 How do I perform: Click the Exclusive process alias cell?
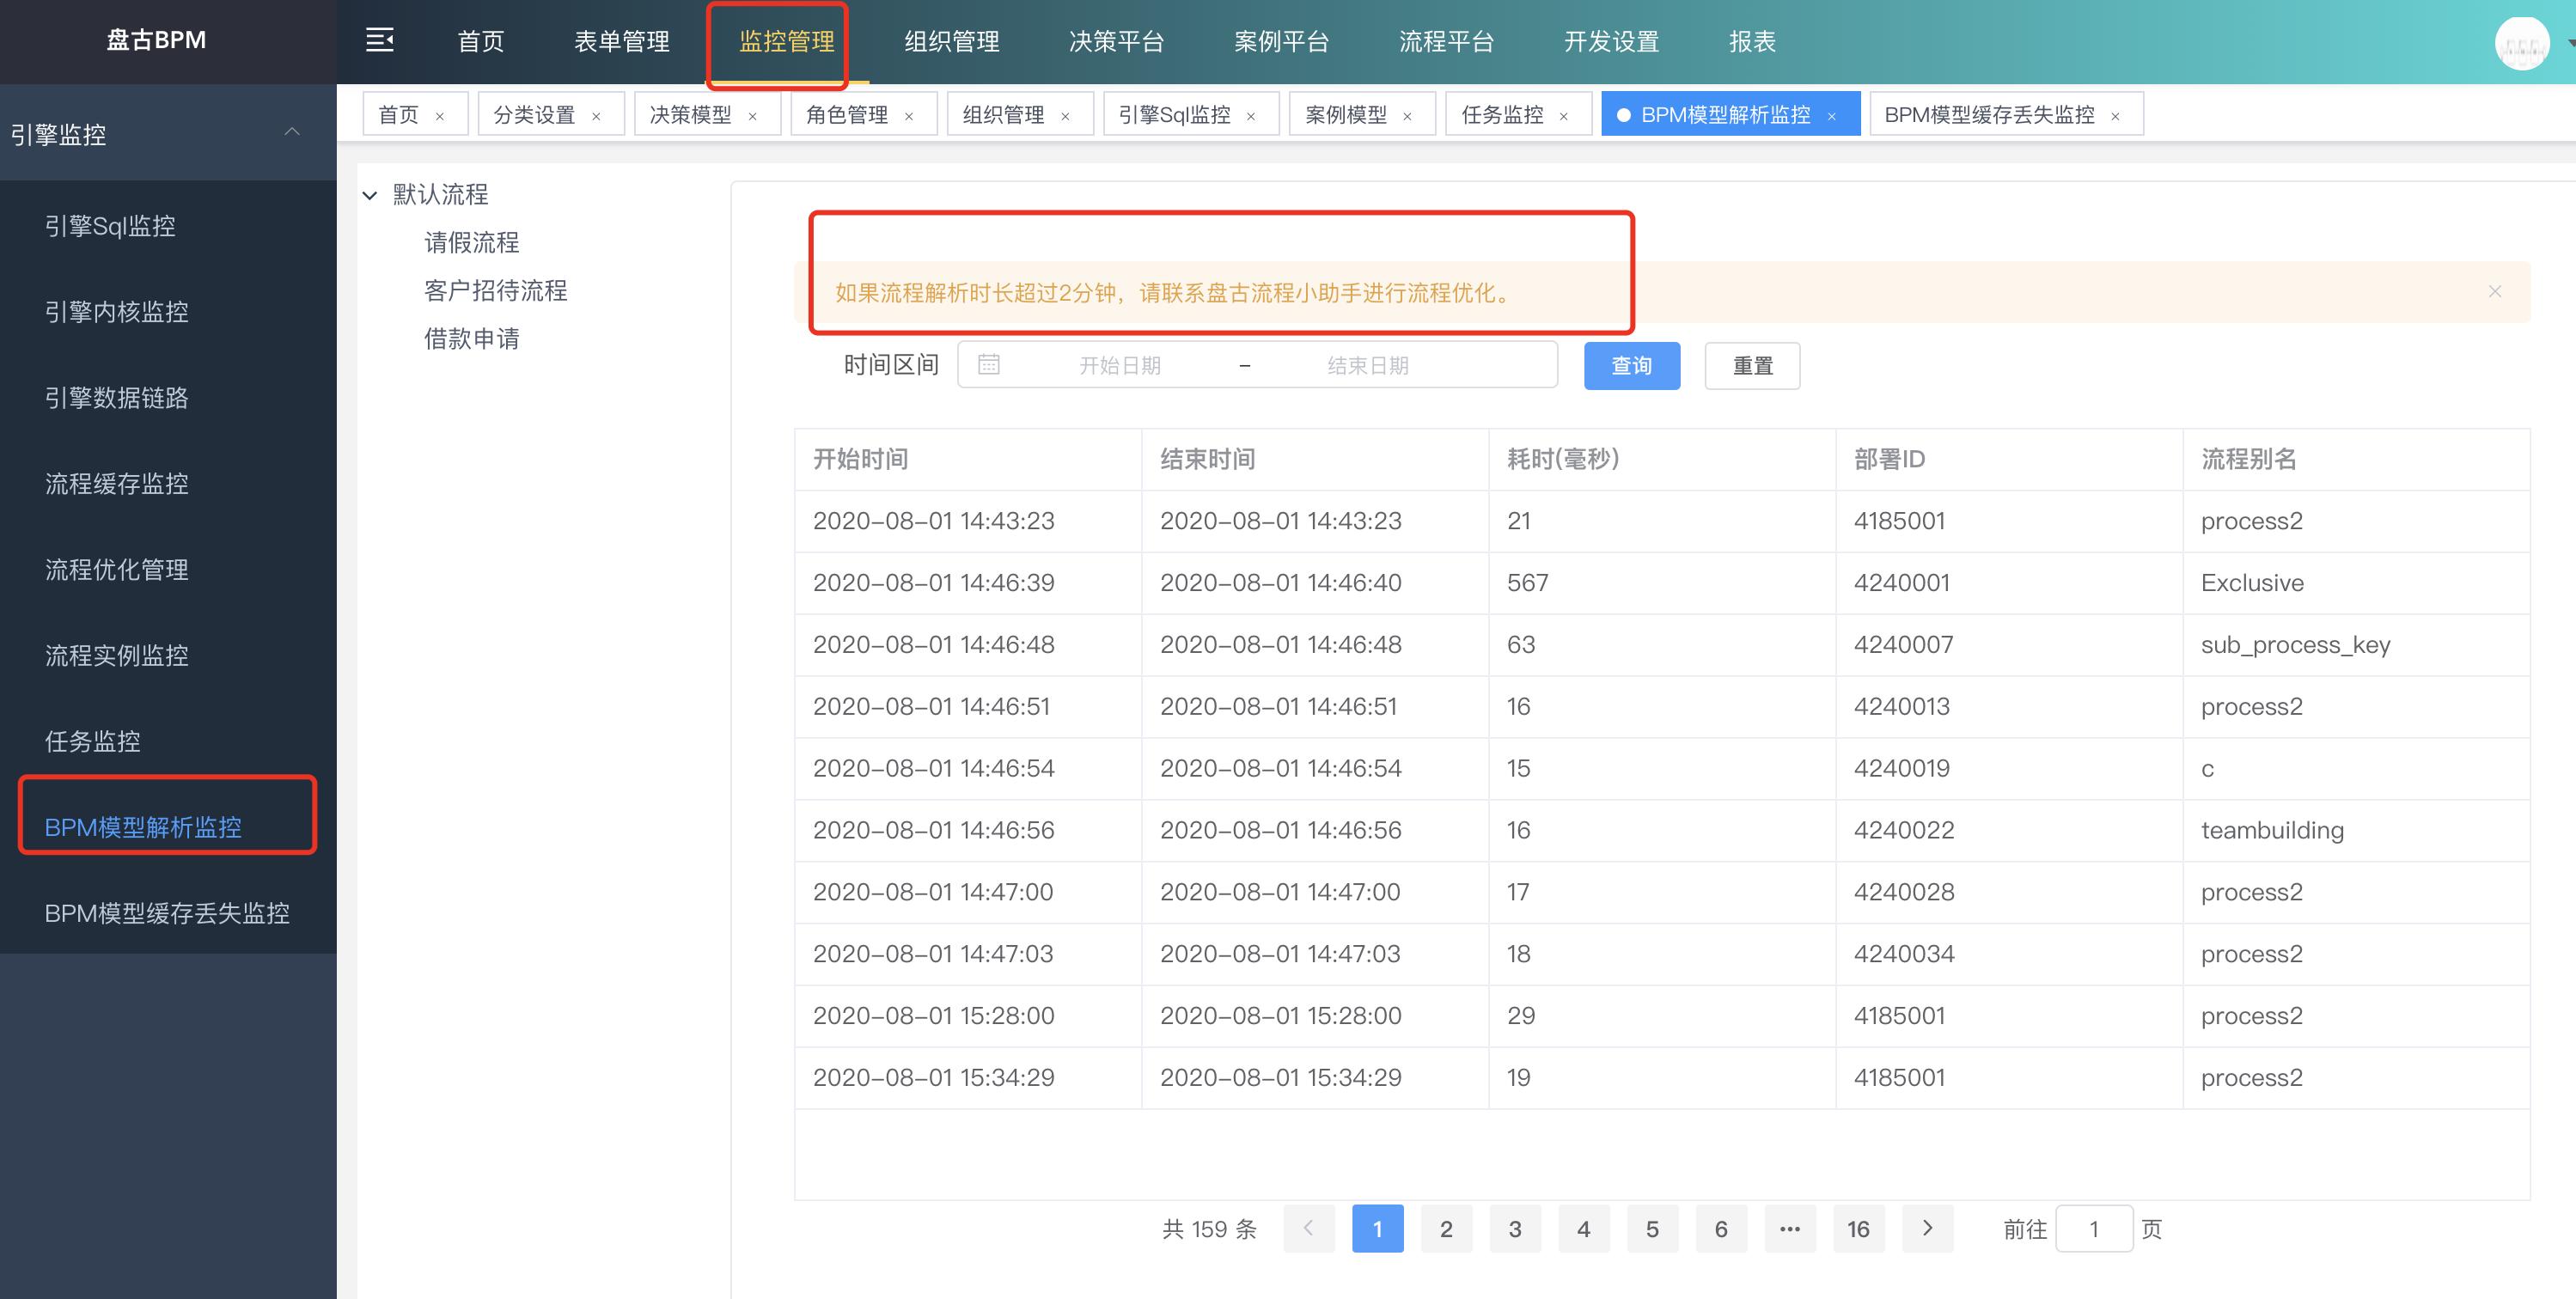[x=2356, y=583]
